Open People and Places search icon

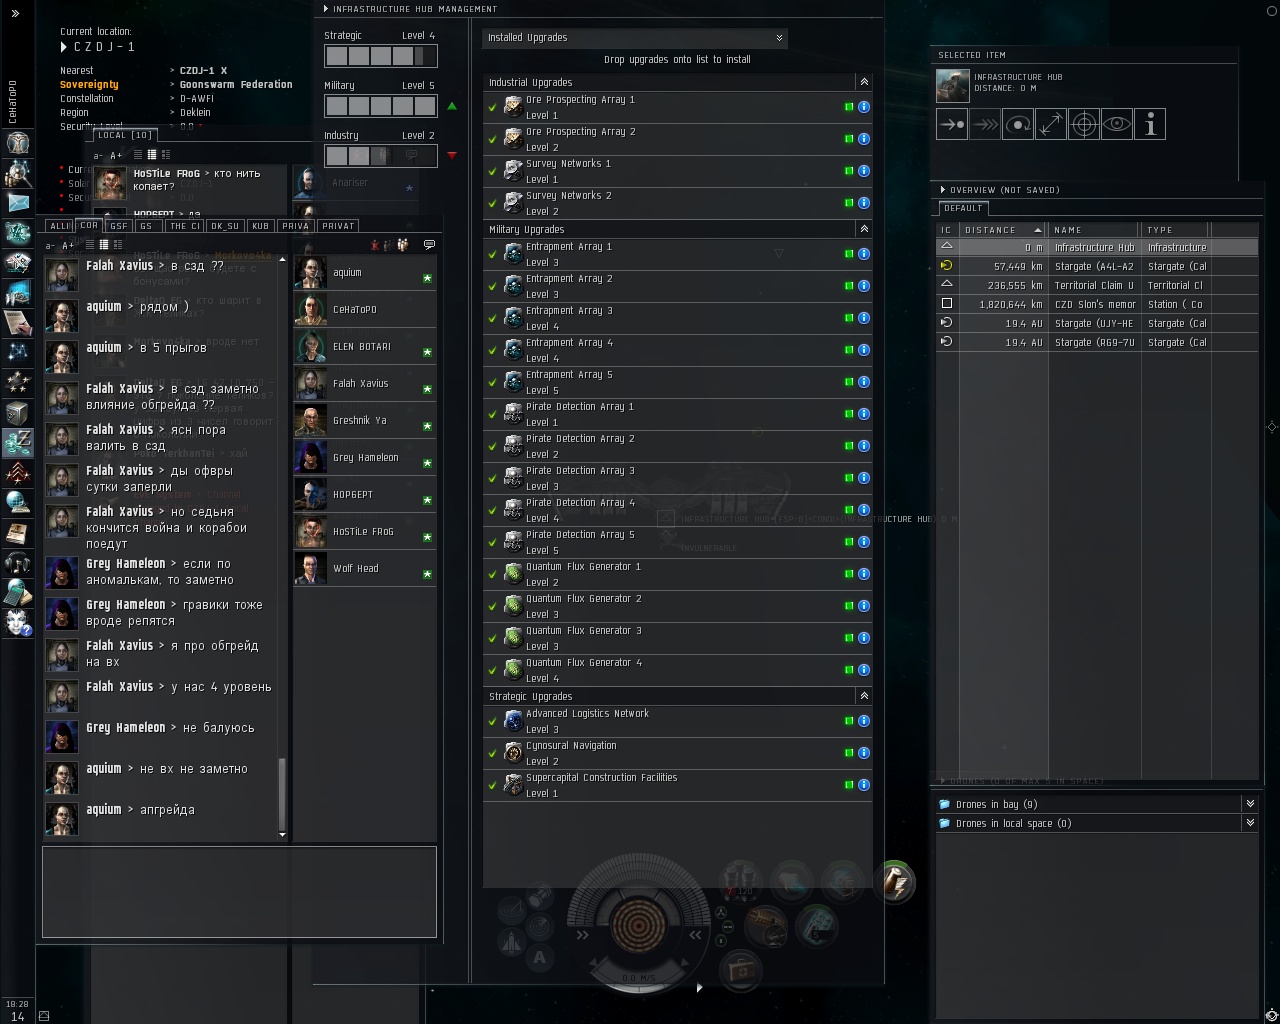point(18,173)
